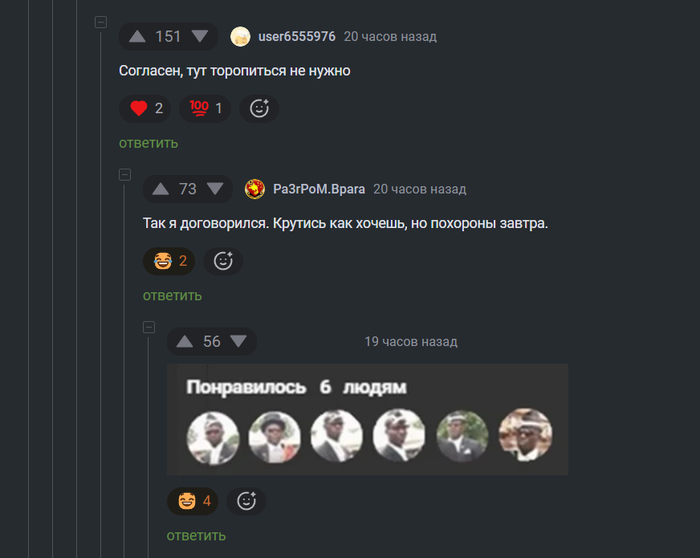Downvote the comment rated 56
The height and width of the screenshot is (558, 700).
[239, 342]
